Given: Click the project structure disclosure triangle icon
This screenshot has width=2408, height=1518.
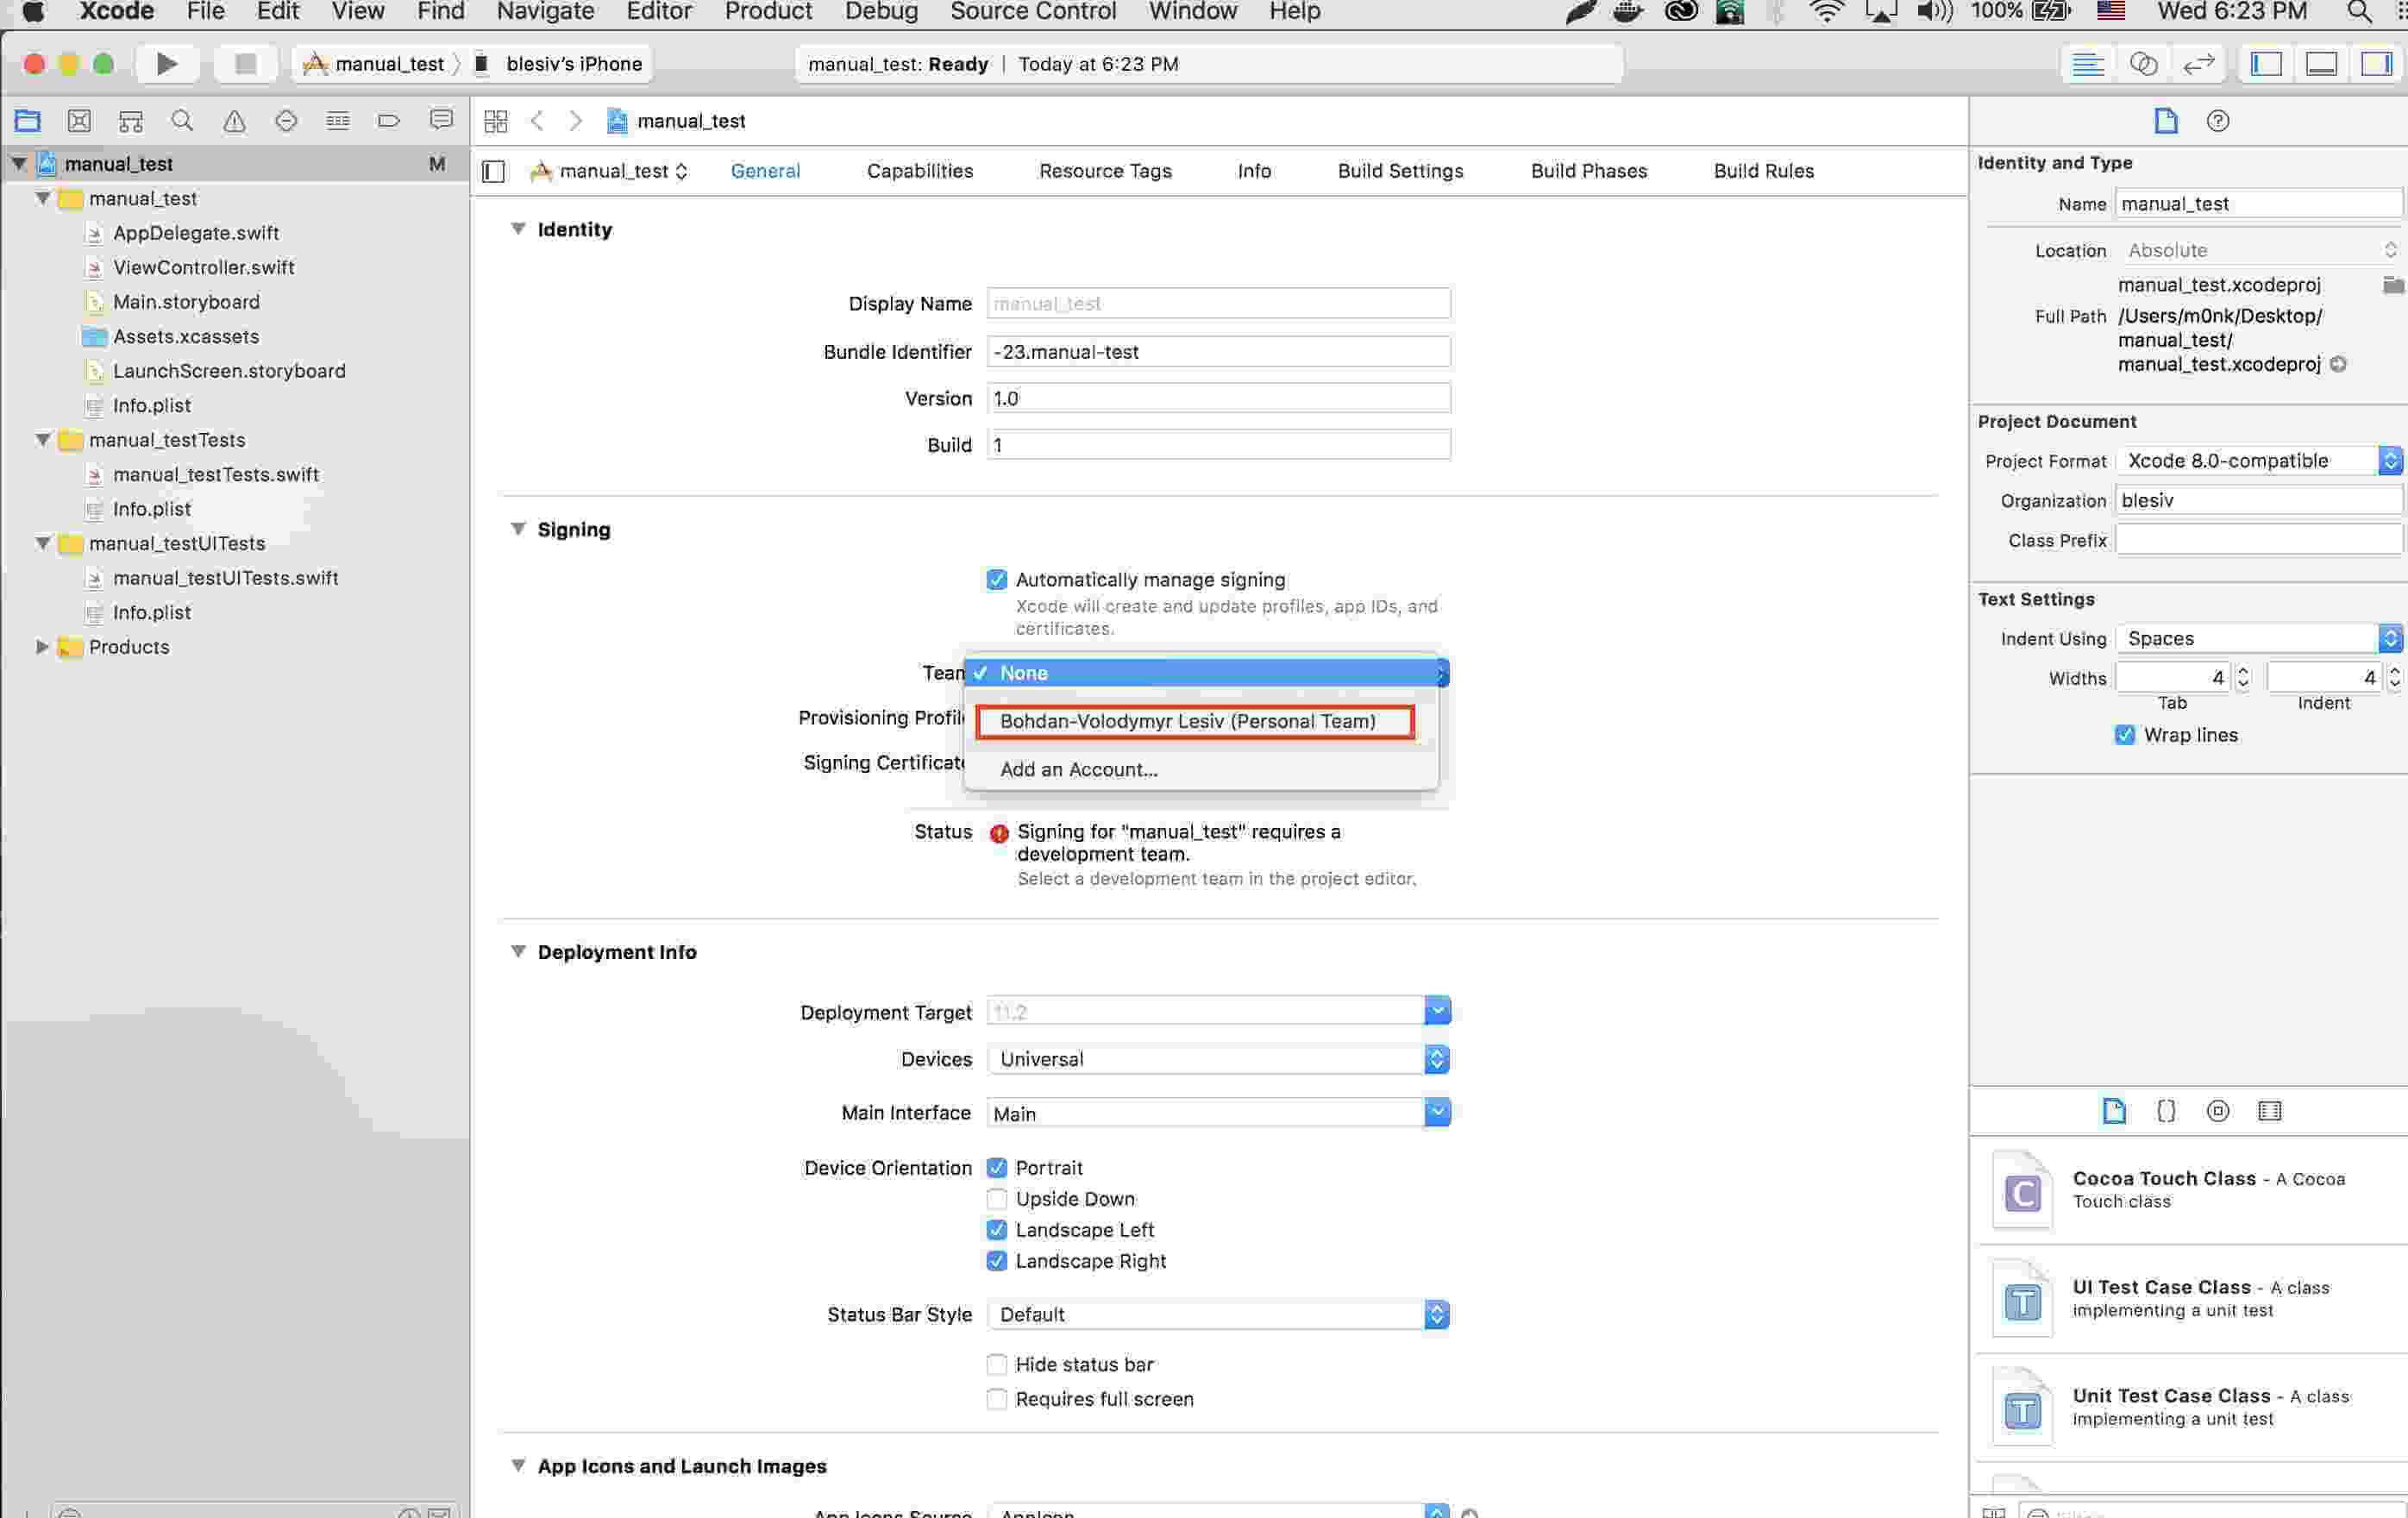Looking at the screenshot, I should tap(19, 163).
